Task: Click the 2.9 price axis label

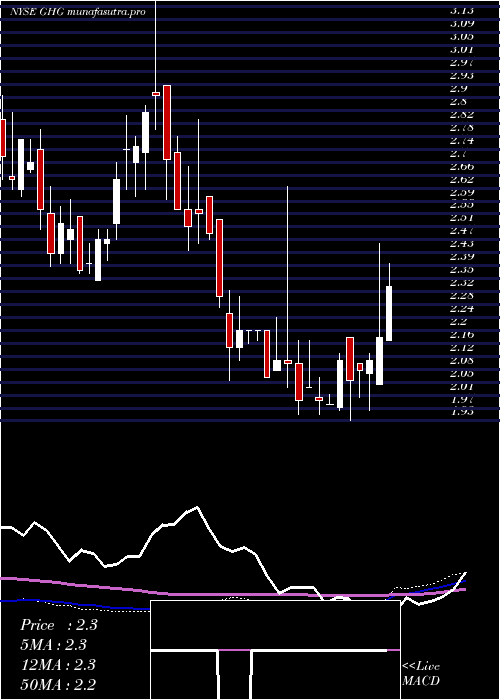Action: (x=458, y=88)
